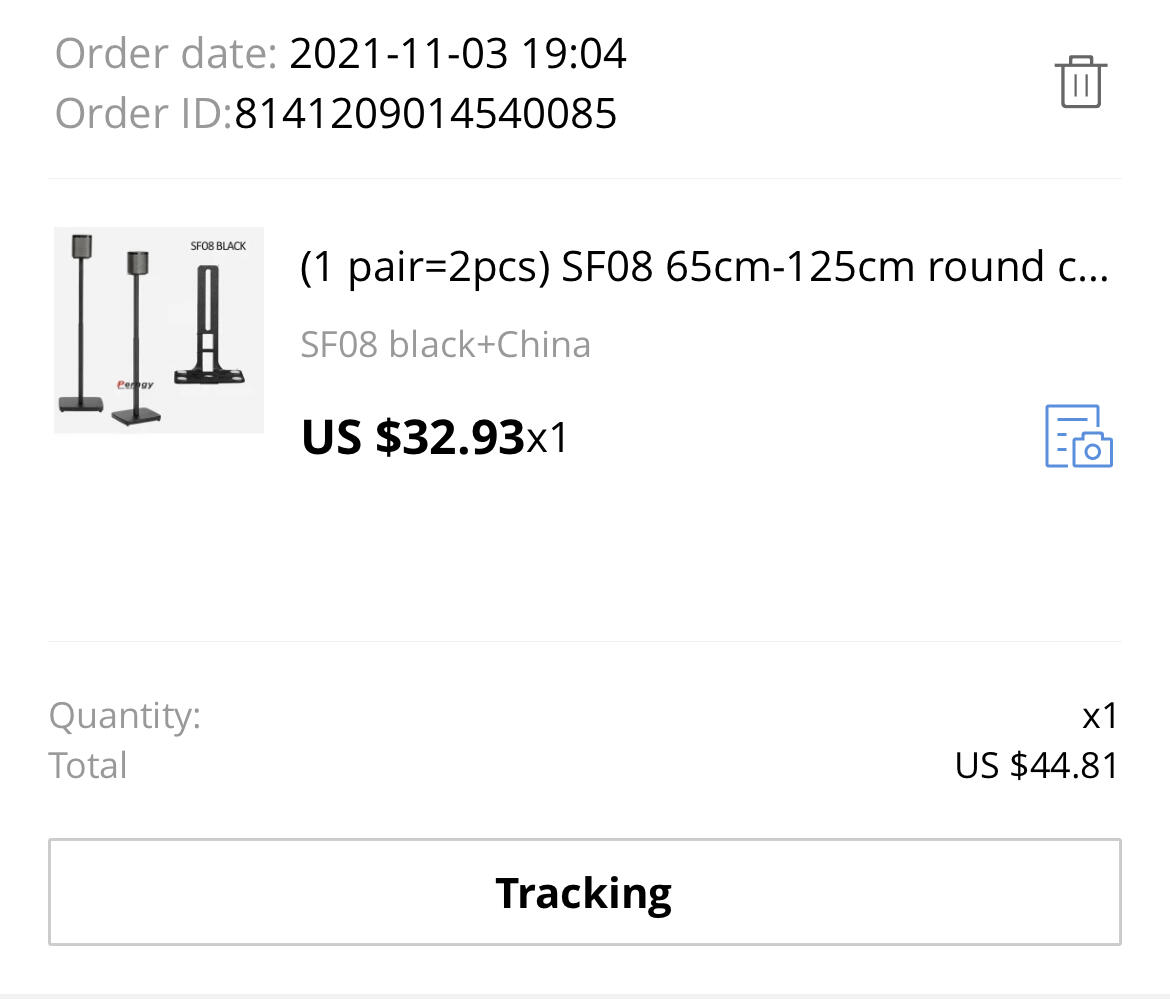
Task: Select the order ID number 8141209014540085
Action: point(425,113)
